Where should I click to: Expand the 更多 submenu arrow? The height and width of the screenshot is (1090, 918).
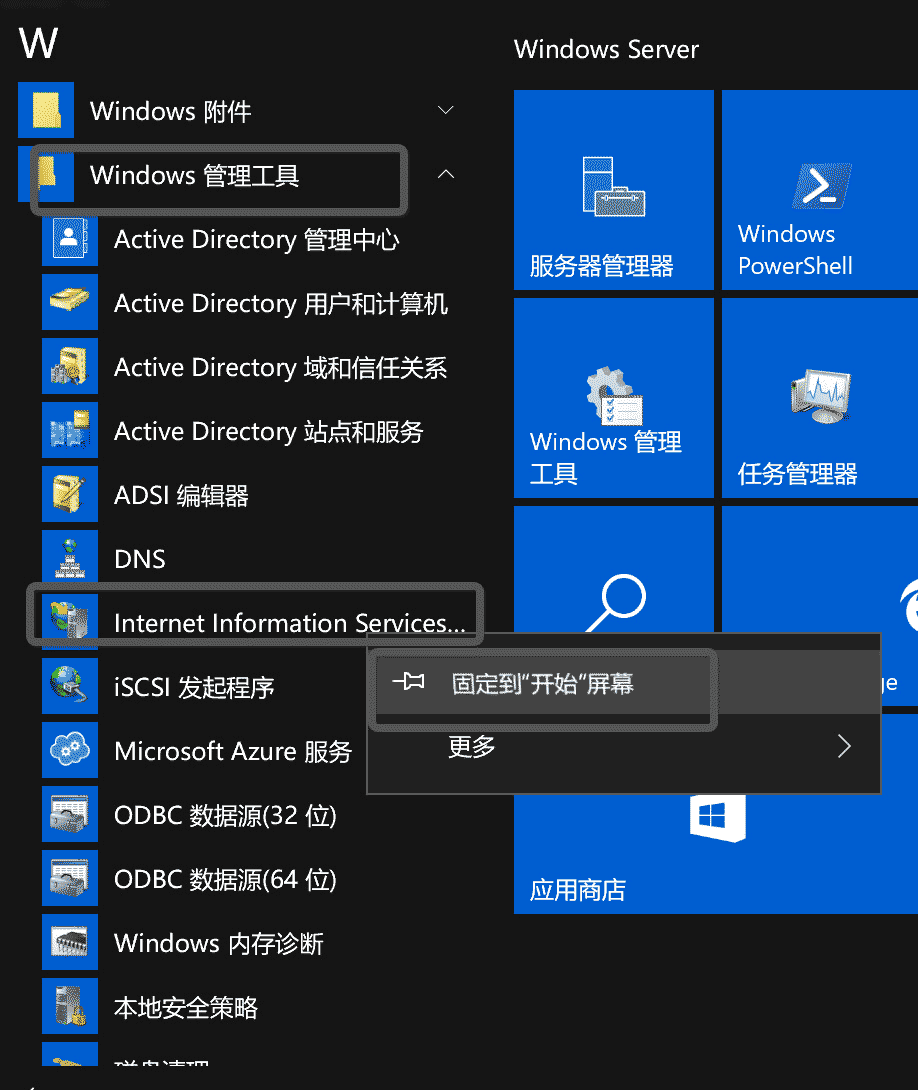pos(843,746)
